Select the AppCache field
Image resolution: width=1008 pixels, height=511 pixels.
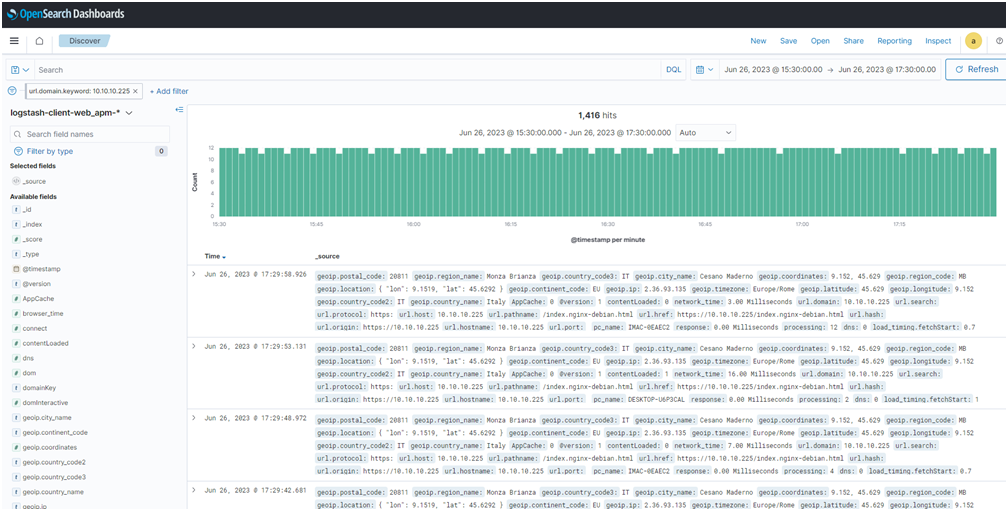pyautogui.click(x=38, y=299)
